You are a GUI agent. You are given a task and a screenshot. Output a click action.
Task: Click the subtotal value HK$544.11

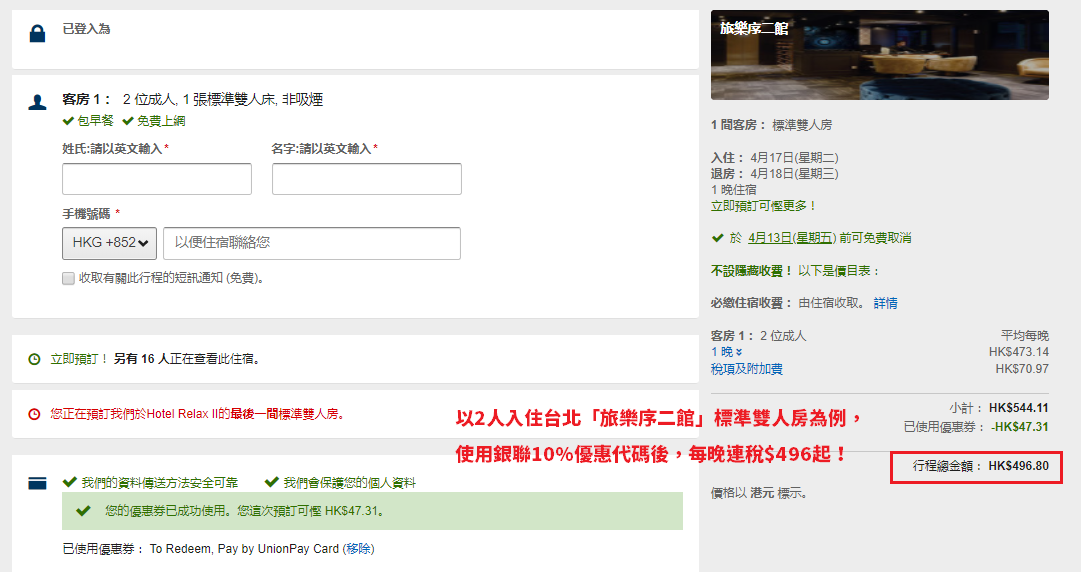[x=1018, y=408]
